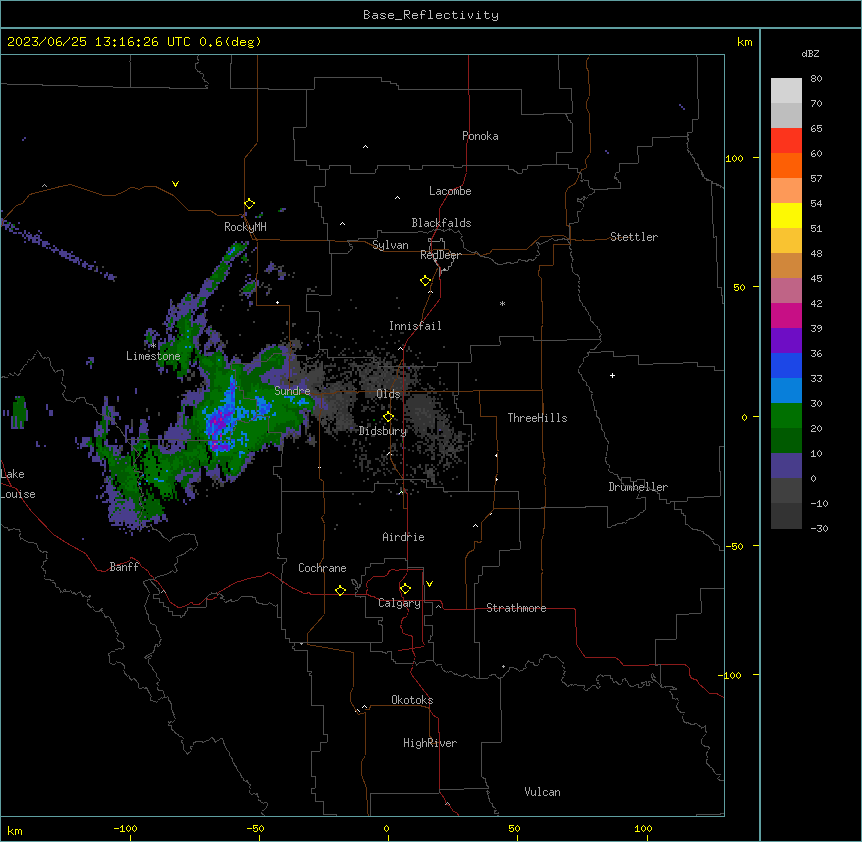The height and width of the screenshot is (842, 862).
Task: Select the violet purple legend swatch below 39
Action: point(786,340)
